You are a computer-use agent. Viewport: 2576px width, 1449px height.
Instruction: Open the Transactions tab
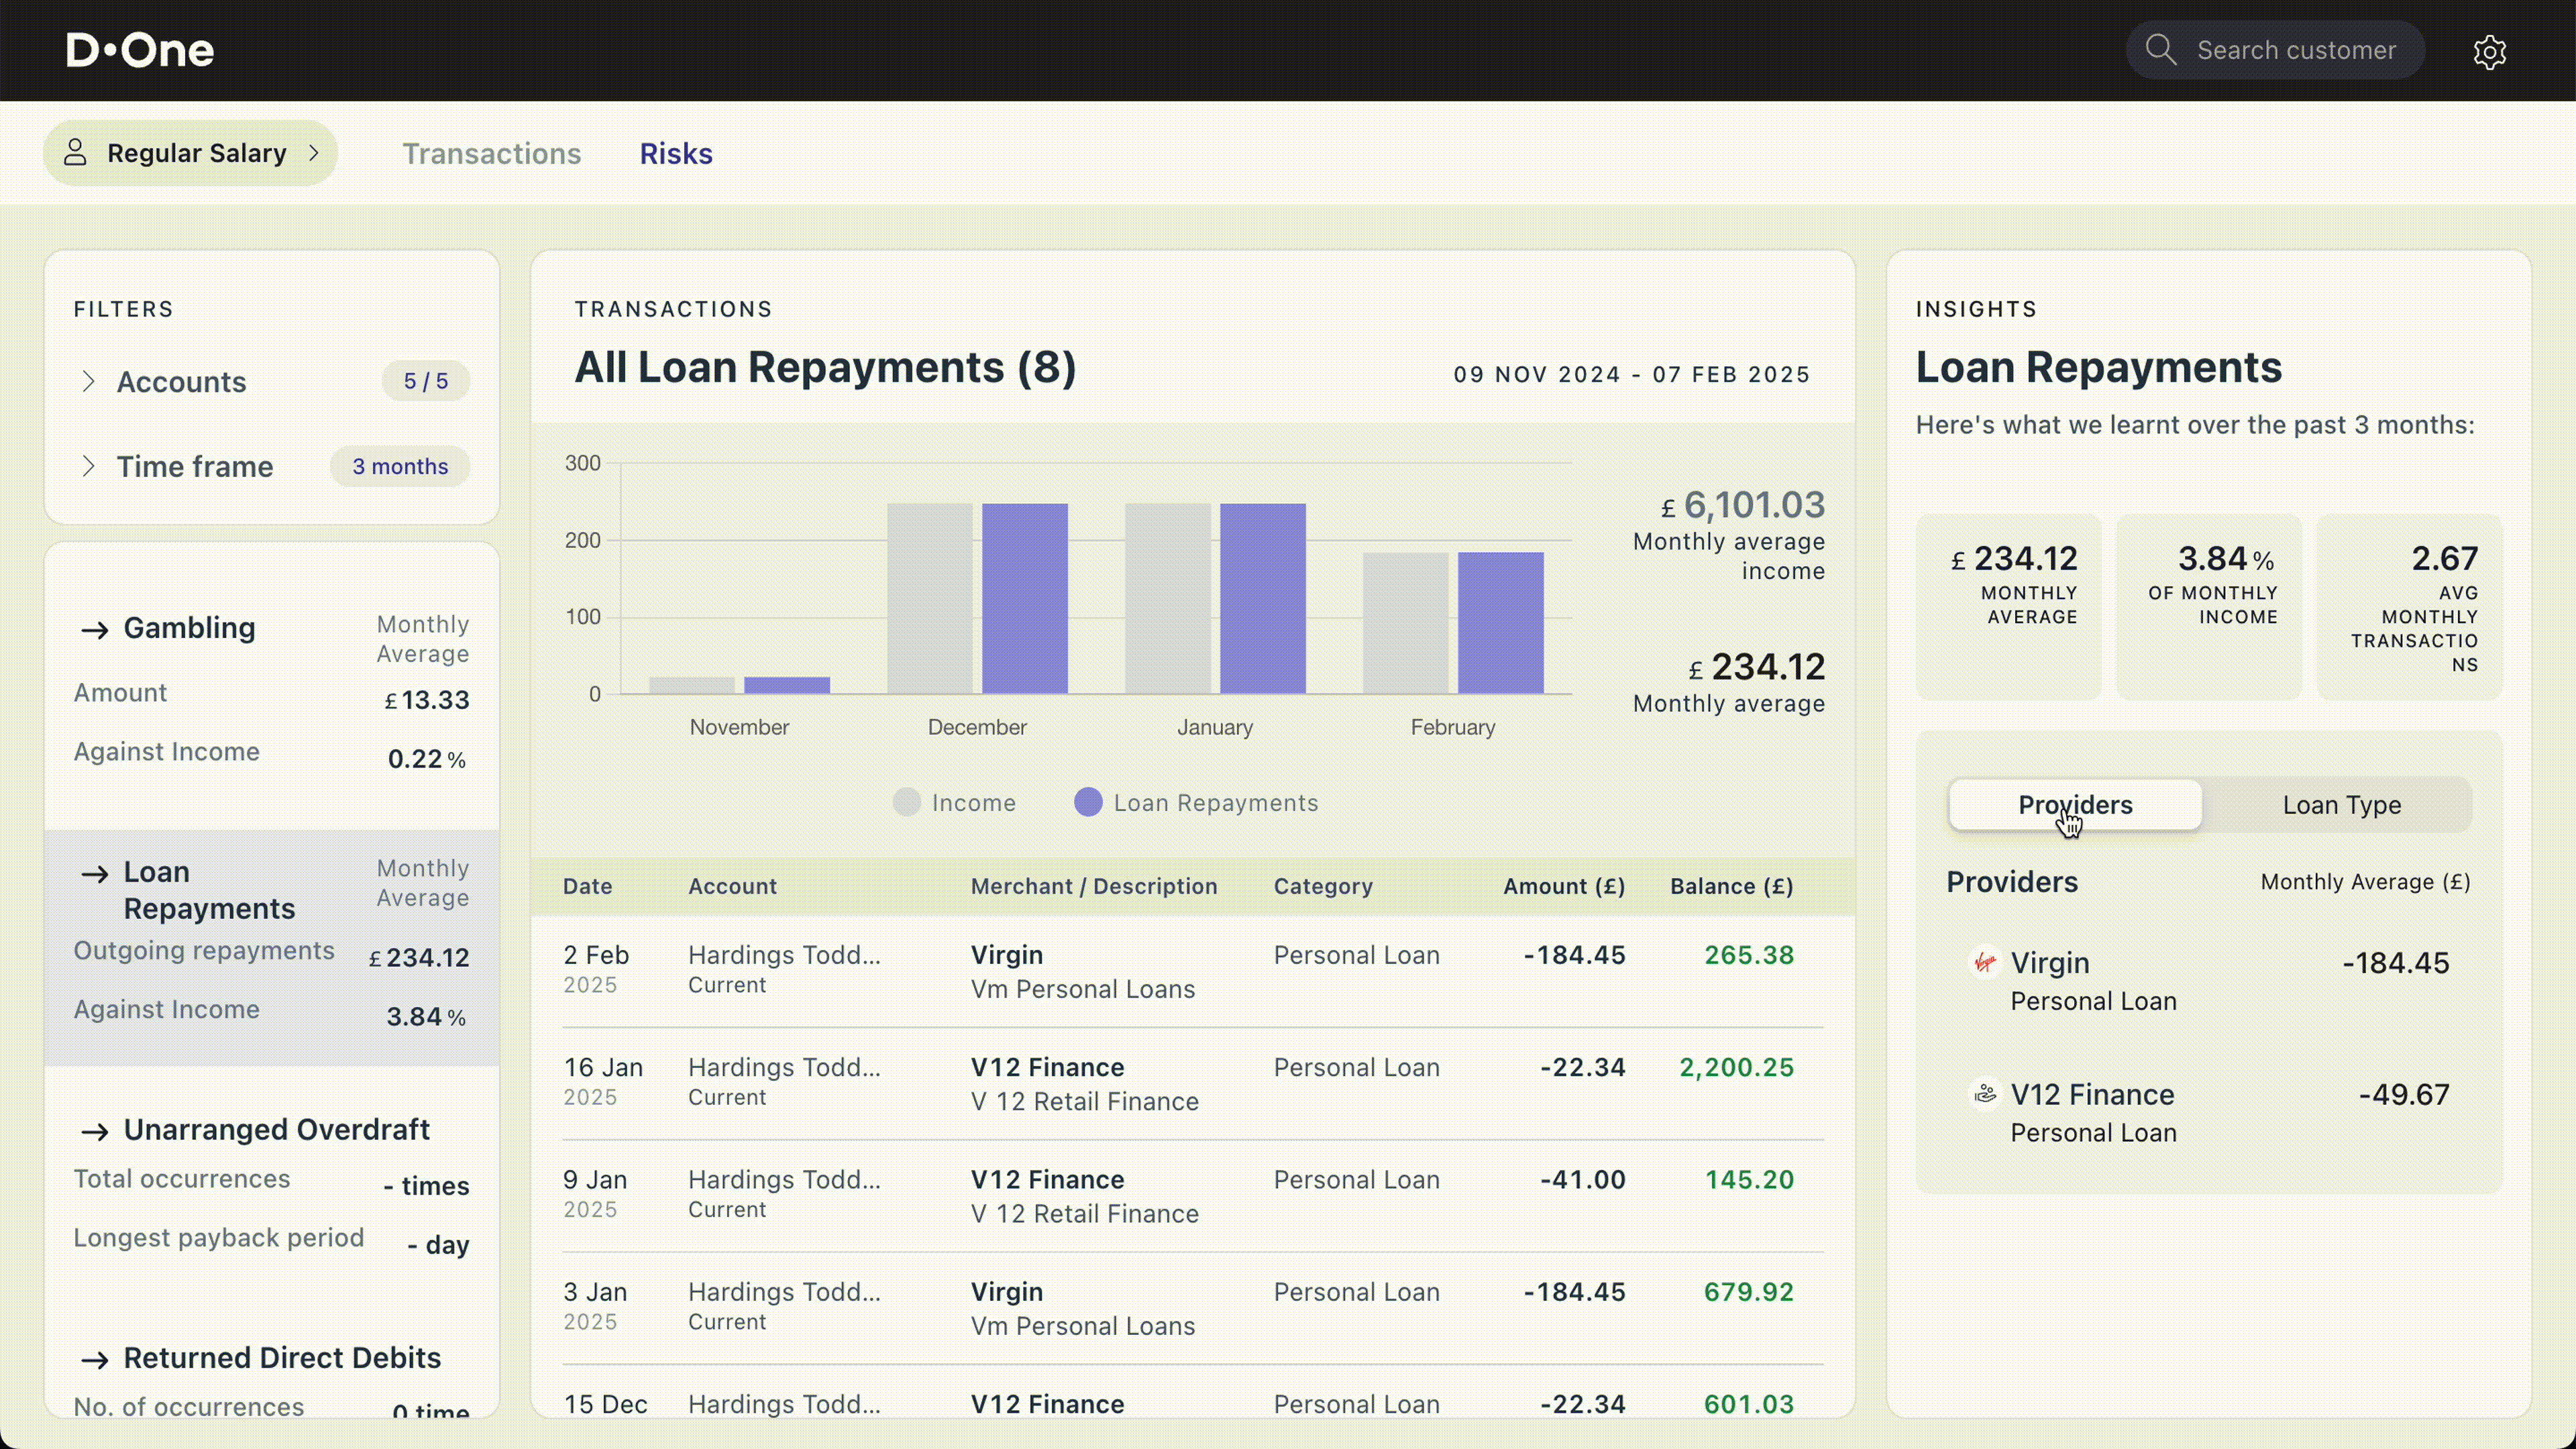pos(491,154)
